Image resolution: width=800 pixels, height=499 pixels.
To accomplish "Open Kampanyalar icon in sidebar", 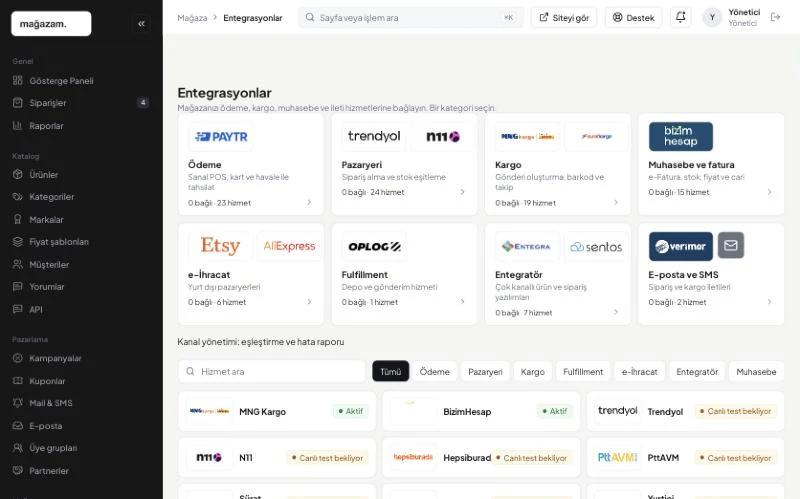I will pos(18,358).
